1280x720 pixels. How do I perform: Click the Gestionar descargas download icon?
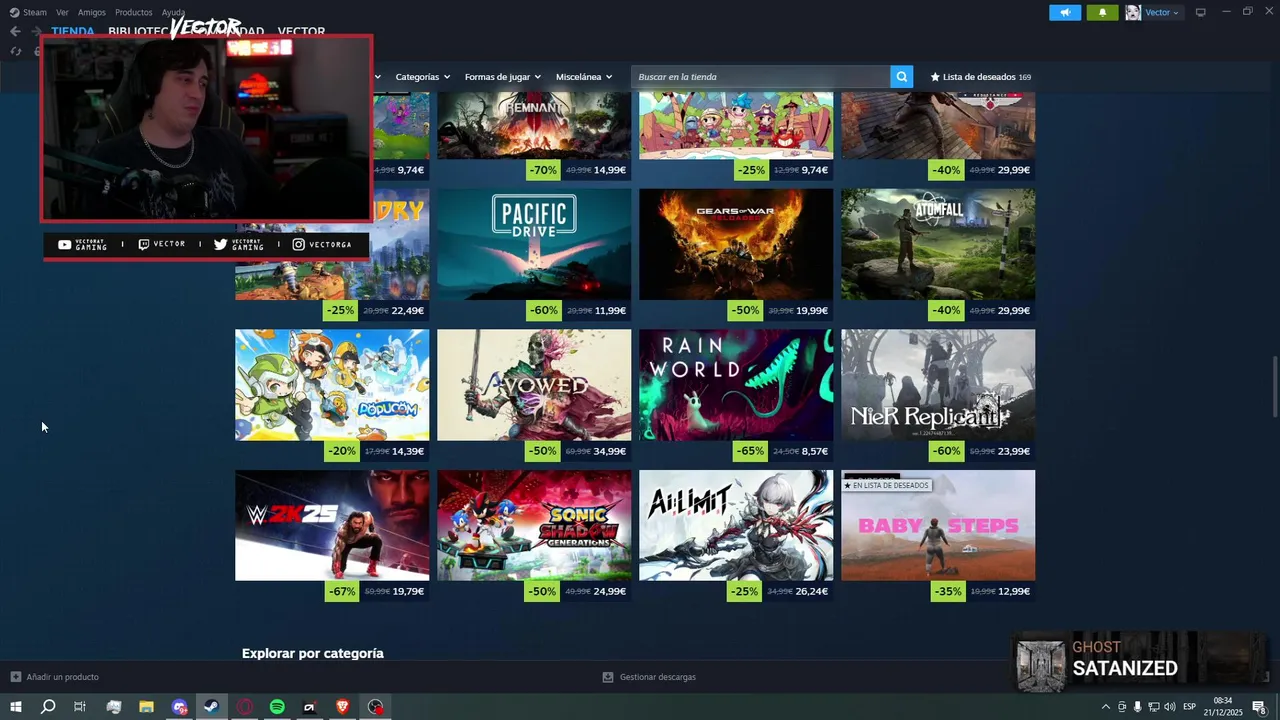(608, 677)
